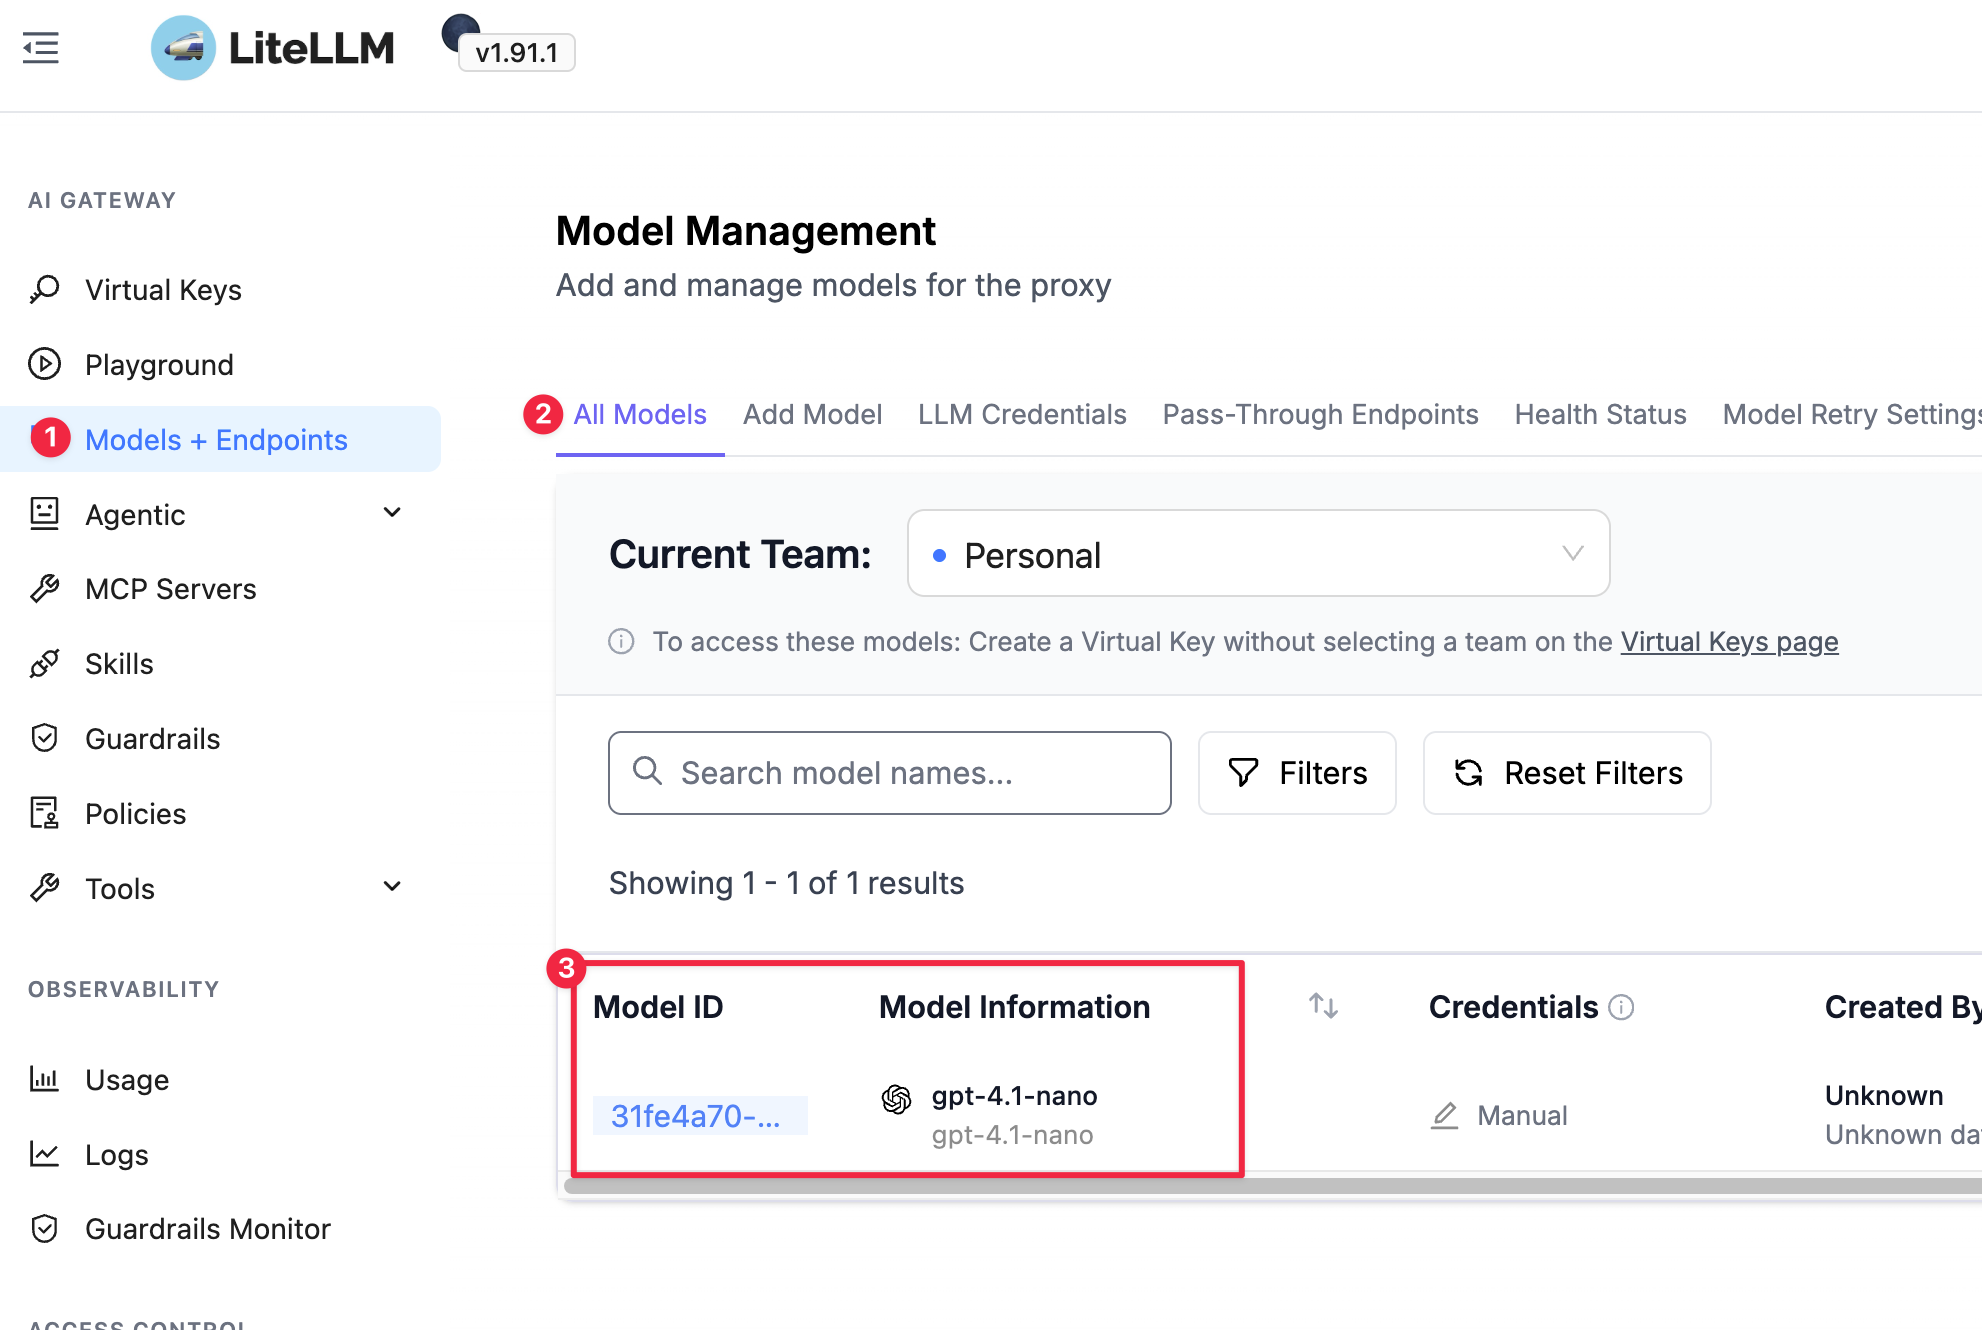This screenshot has height=1330, width=1982.
Task: Open the Health Status tab
Action: tap(1600, 415)
